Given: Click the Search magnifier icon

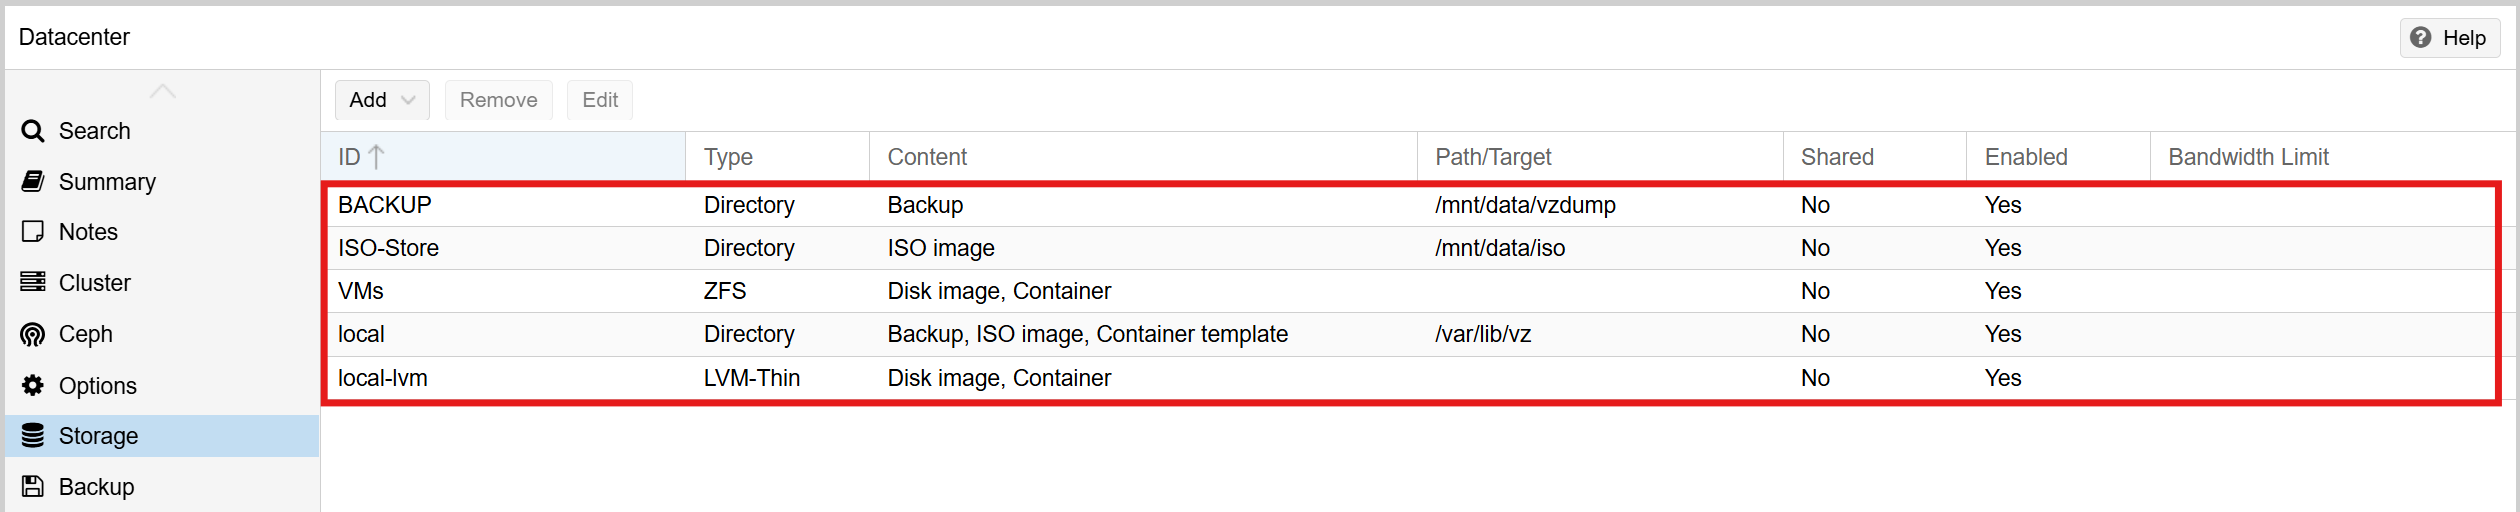Looking at the screenshot, I should 33,131.
